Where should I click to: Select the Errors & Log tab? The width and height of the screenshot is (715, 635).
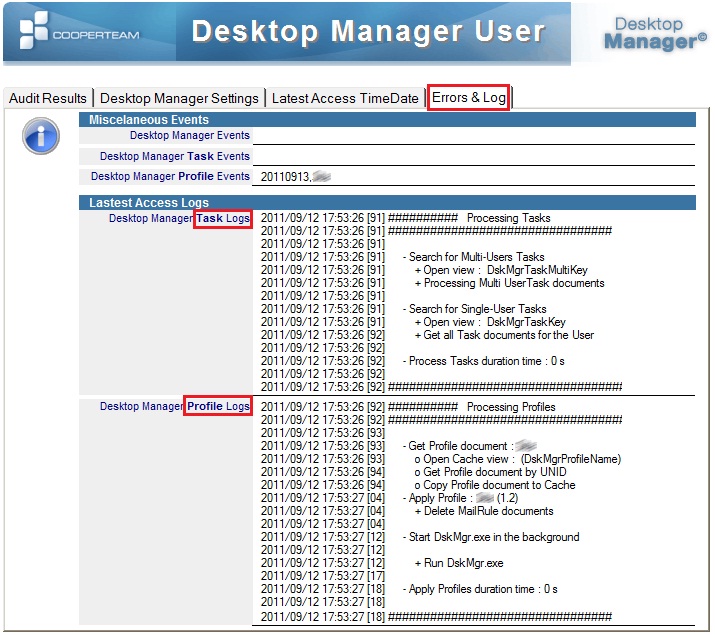[469, 97]
